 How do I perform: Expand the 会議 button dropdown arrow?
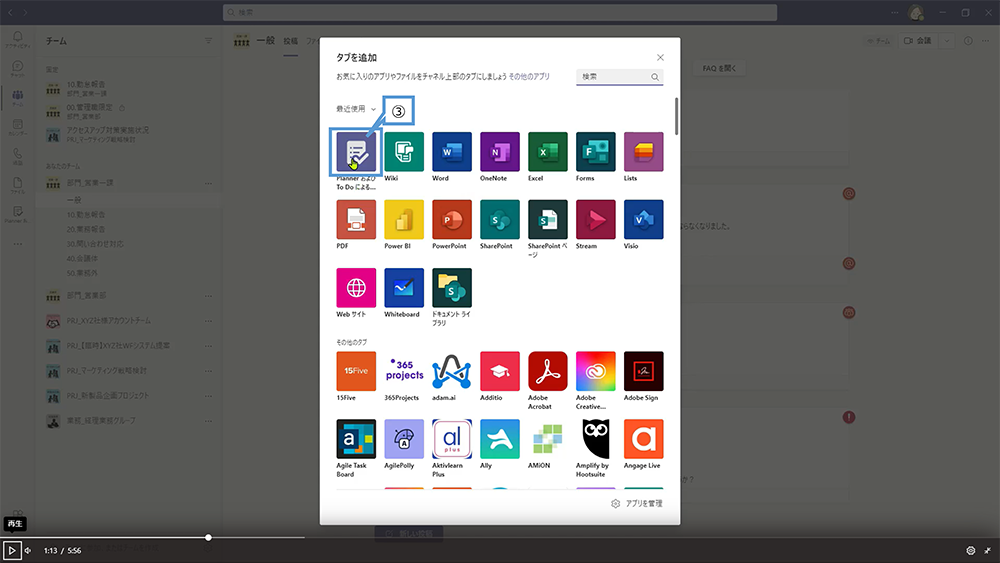coord(946,41)
